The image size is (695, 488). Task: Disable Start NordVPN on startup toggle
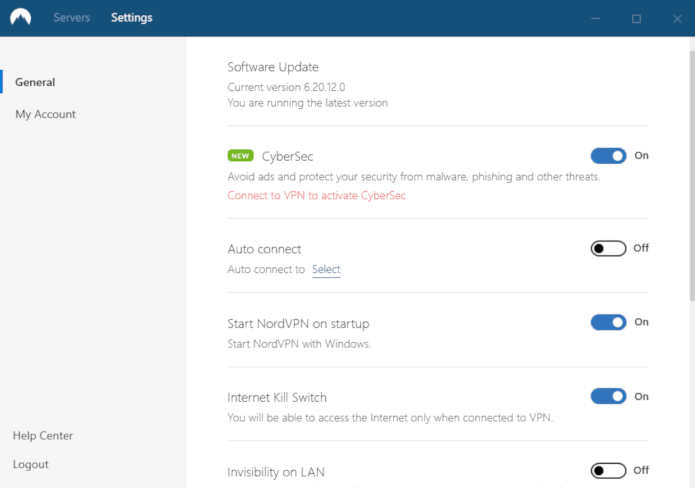[x=608, y=322]
